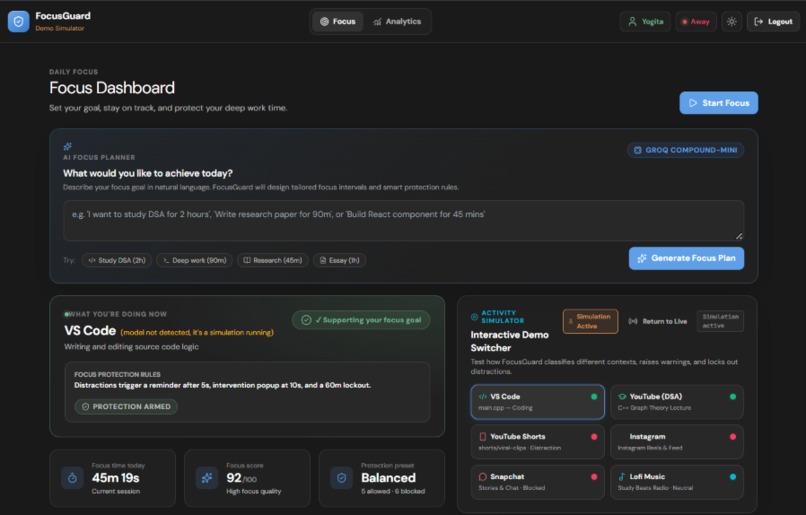The image size is (806, 515).
Task: Toggle the light/dark theme sun icon
Action: pos(731,22)
